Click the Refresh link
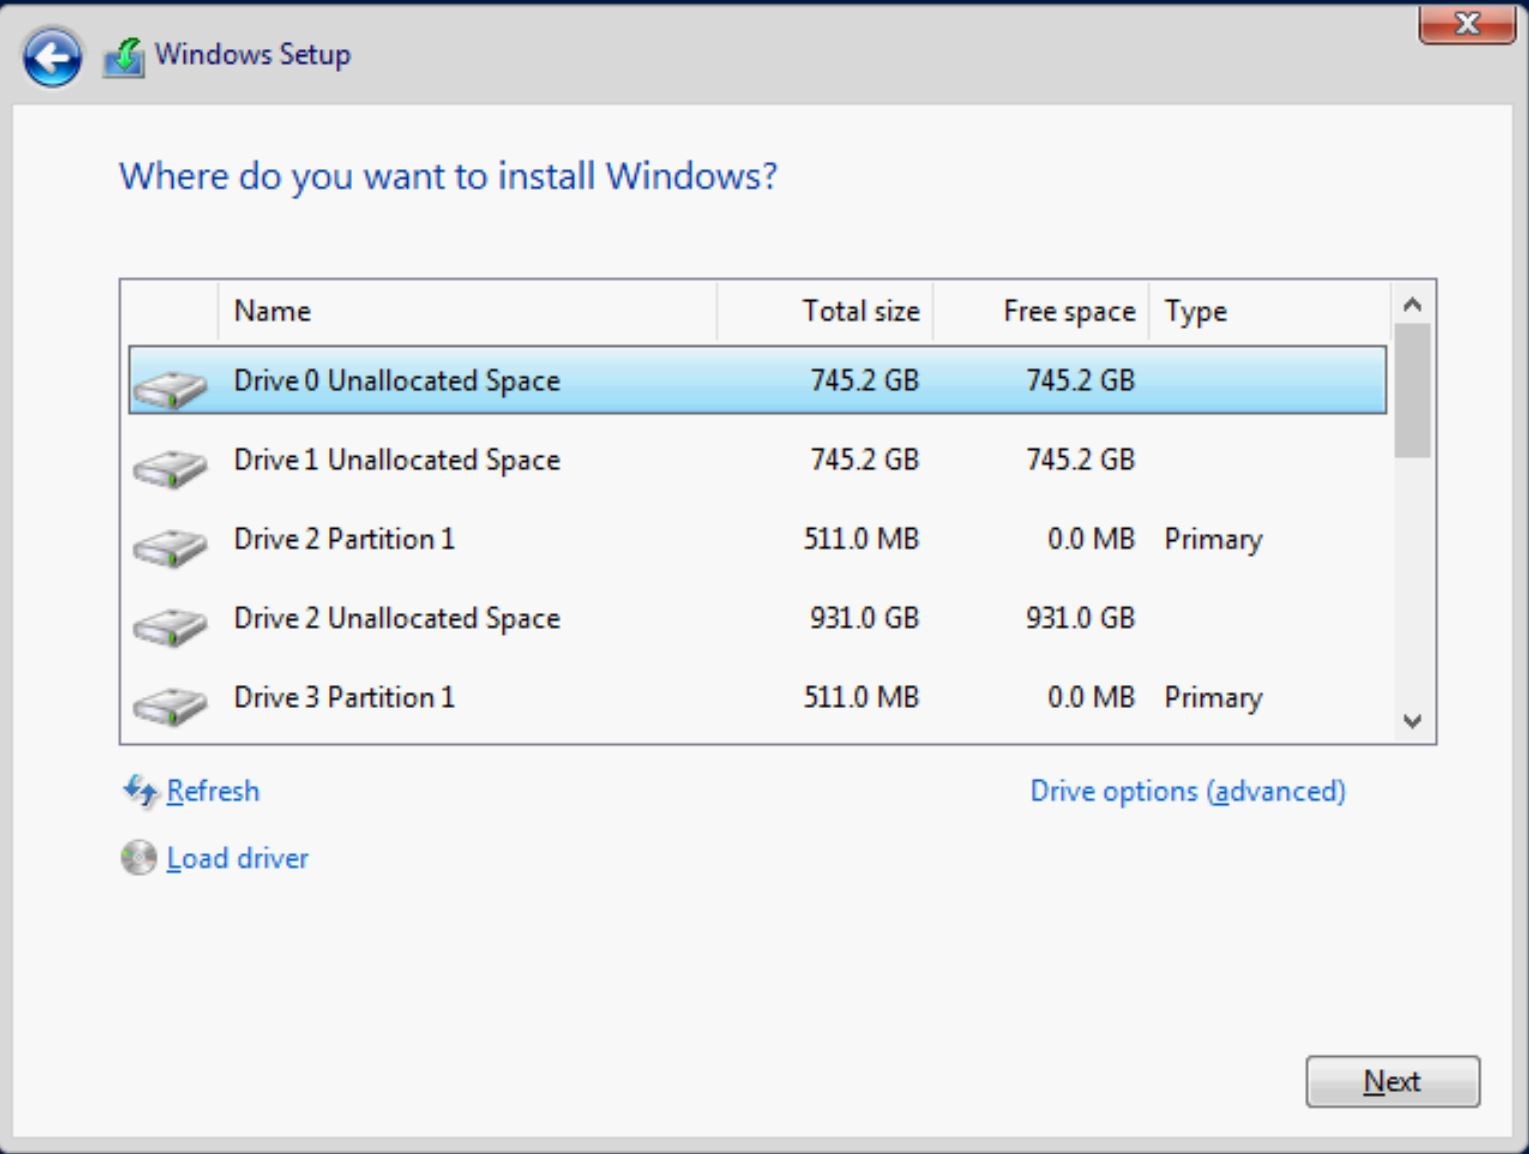The height and width of the screenshot is (1154, 1529). 213,790
